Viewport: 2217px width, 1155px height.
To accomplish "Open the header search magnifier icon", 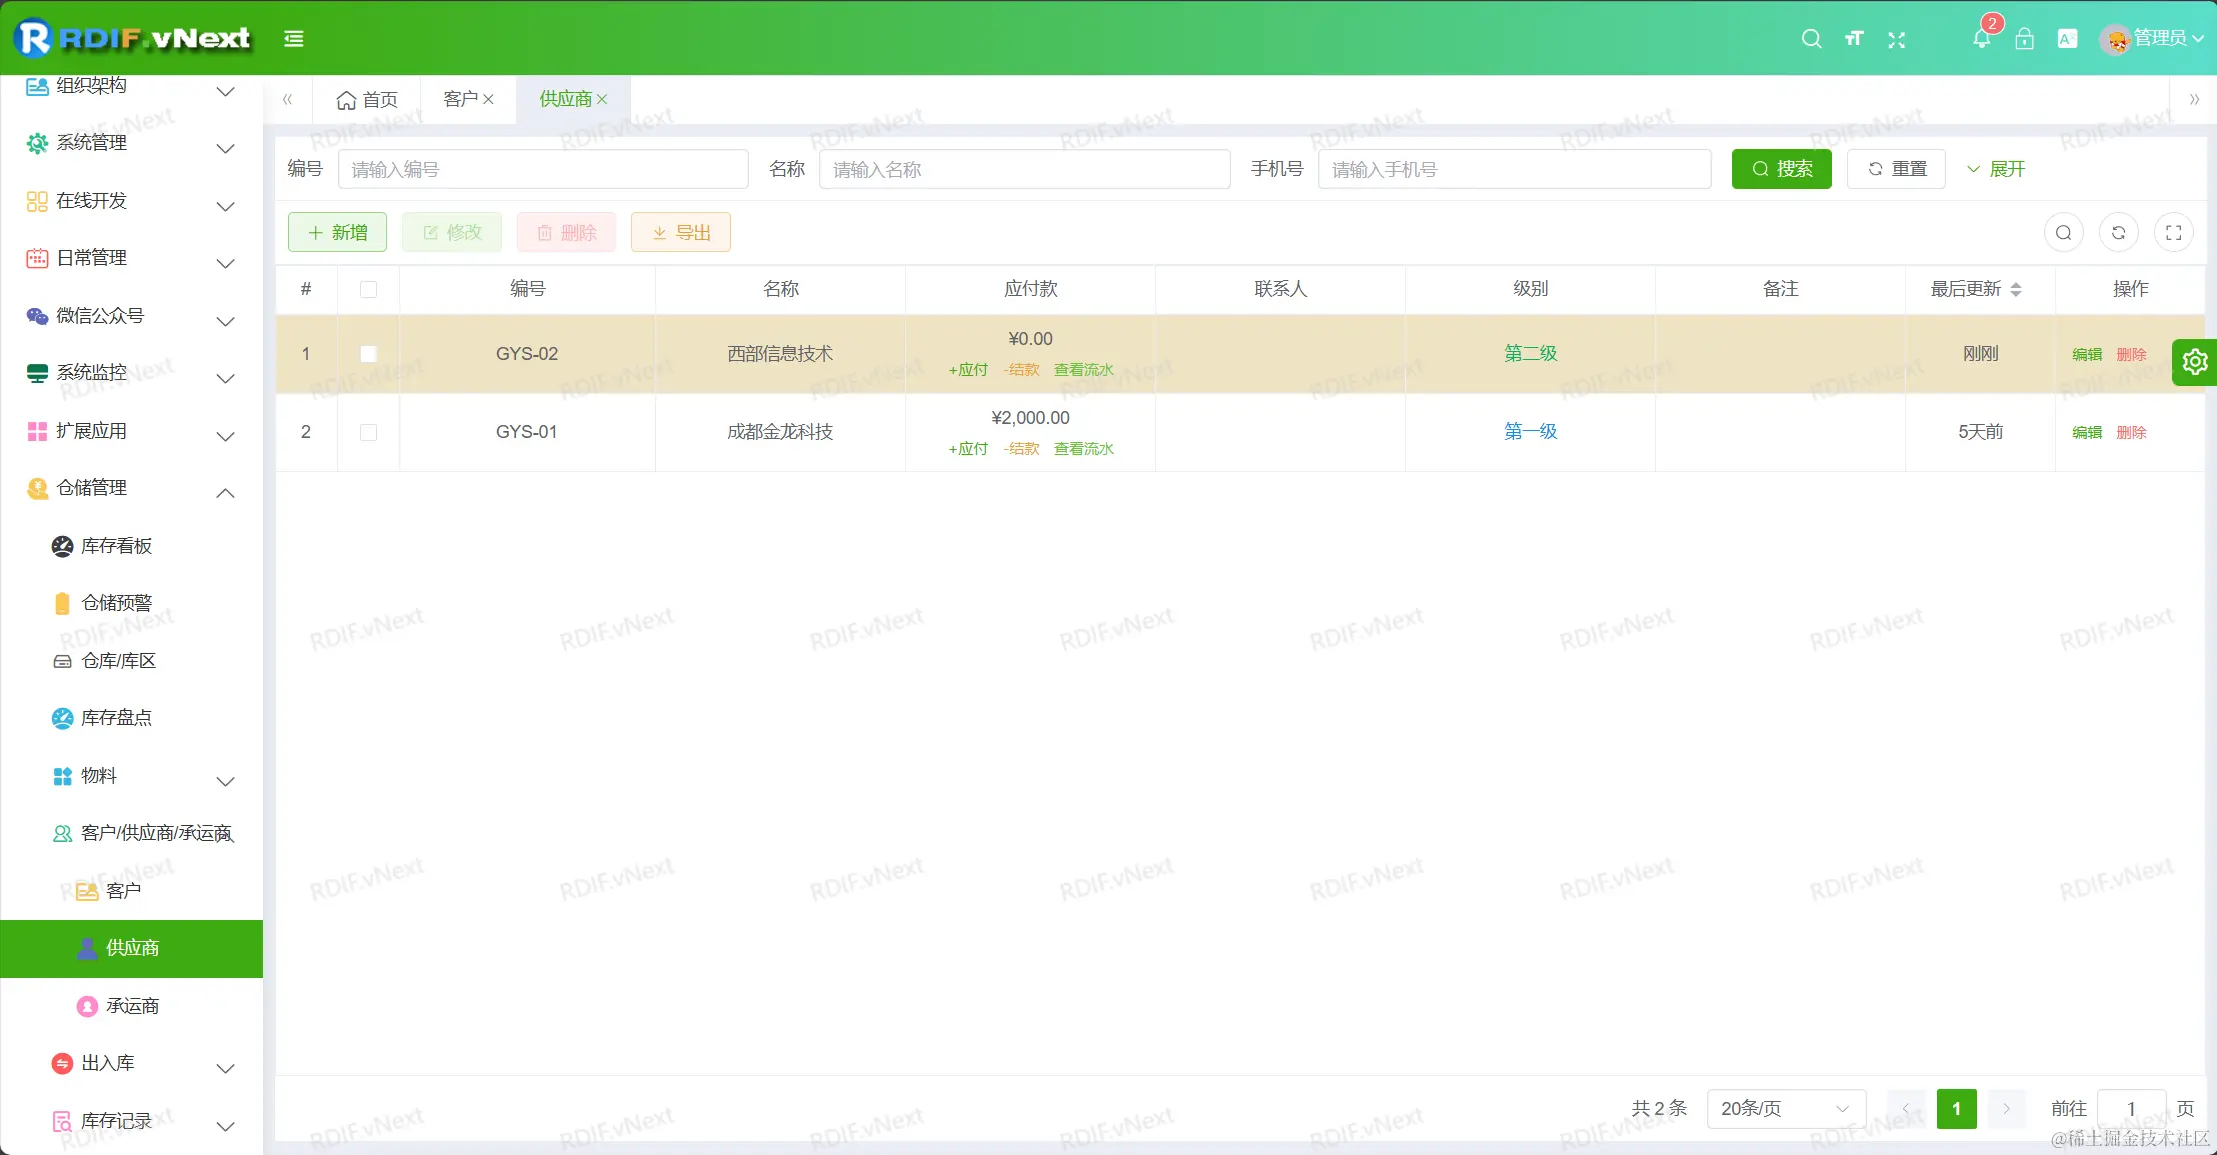I will [x=1811, y=39].
